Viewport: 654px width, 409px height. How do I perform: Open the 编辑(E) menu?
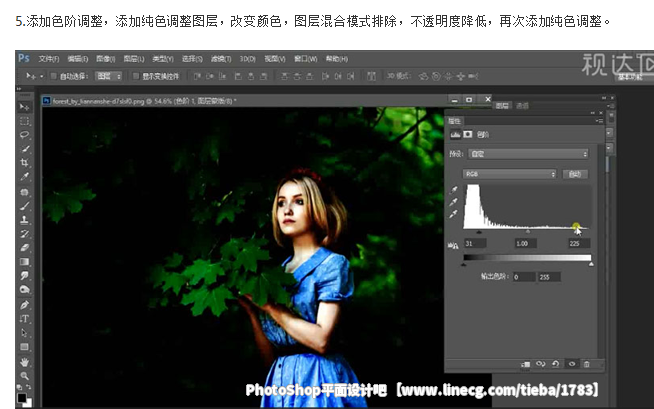(78, 59)
